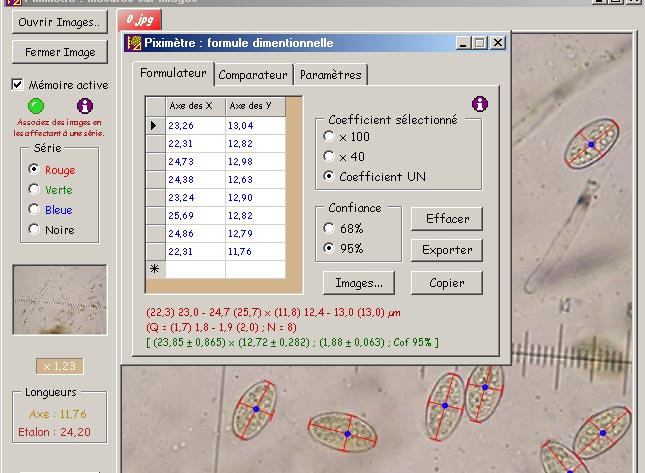
Task: Click the Etalon : 24,20 length value
Action: [54, 432]
